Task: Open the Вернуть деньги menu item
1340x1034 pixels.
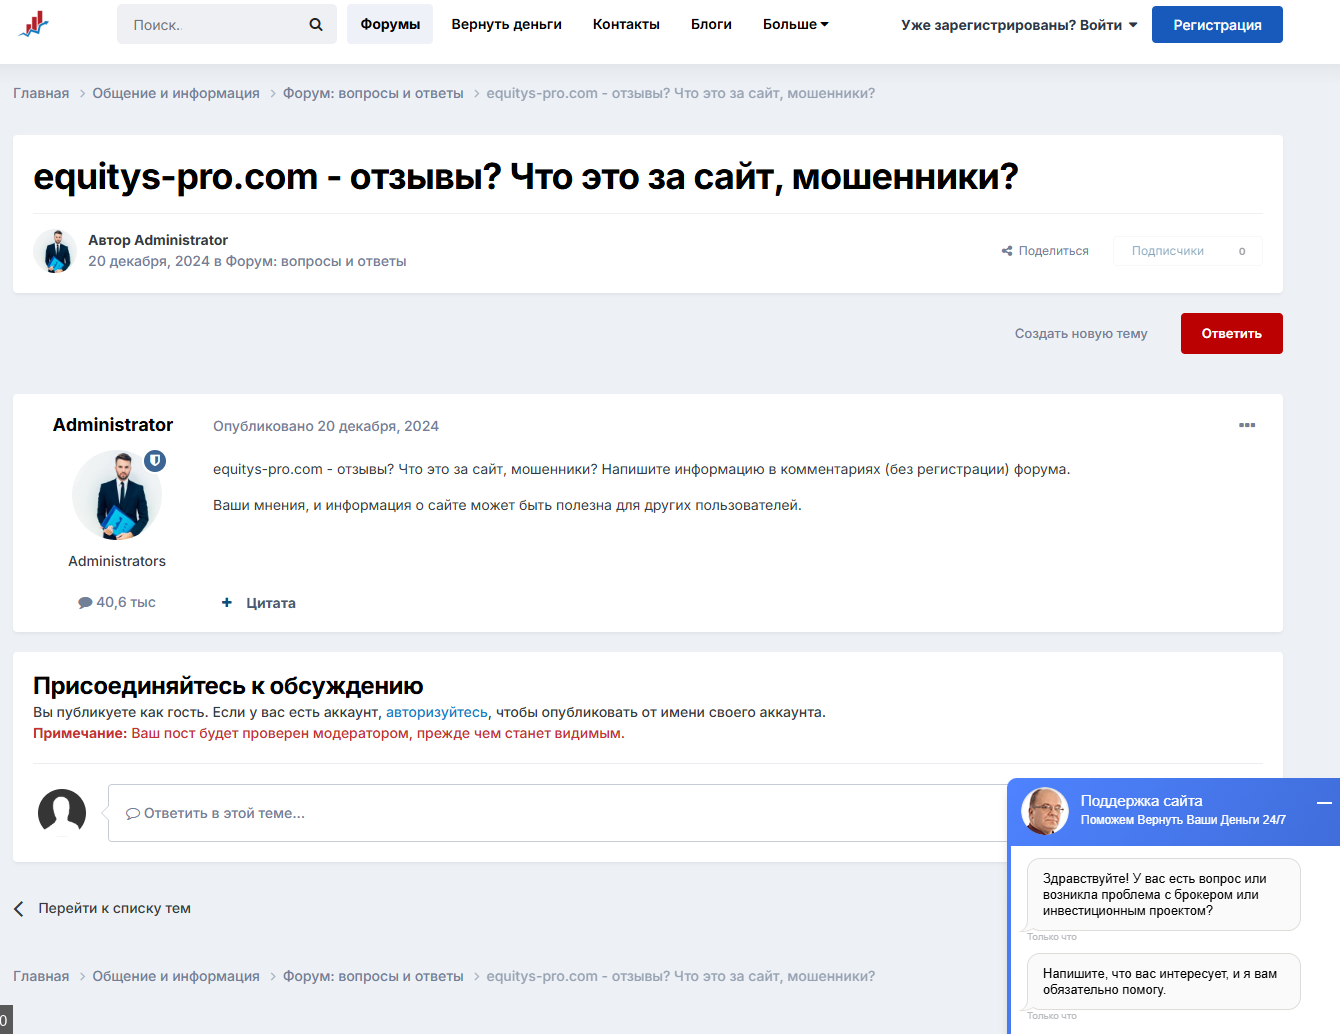Action: point(506,24)
